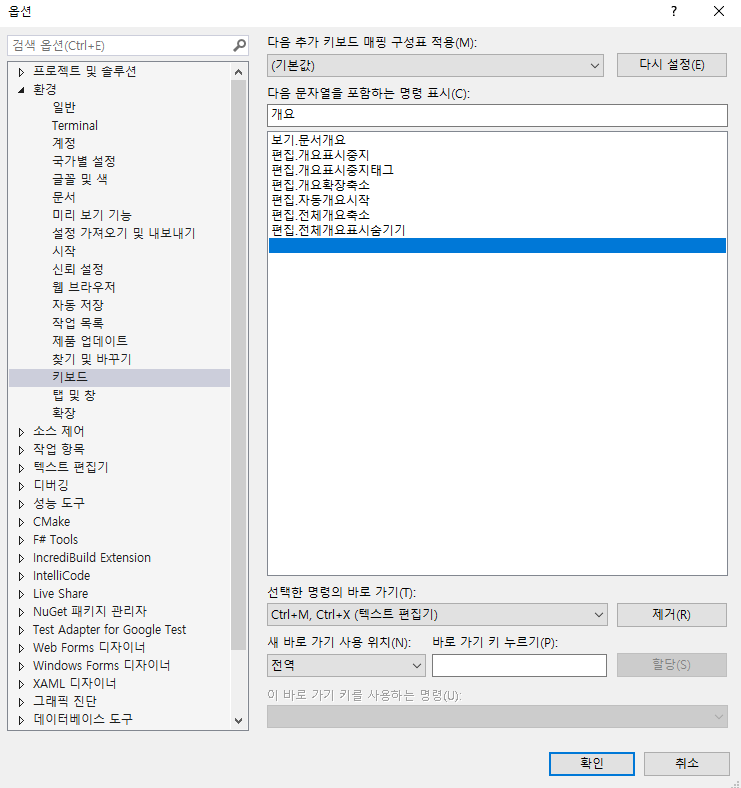Click the search magnifier icon in options search box
This screenshot has height=788, width=741.
239,46
